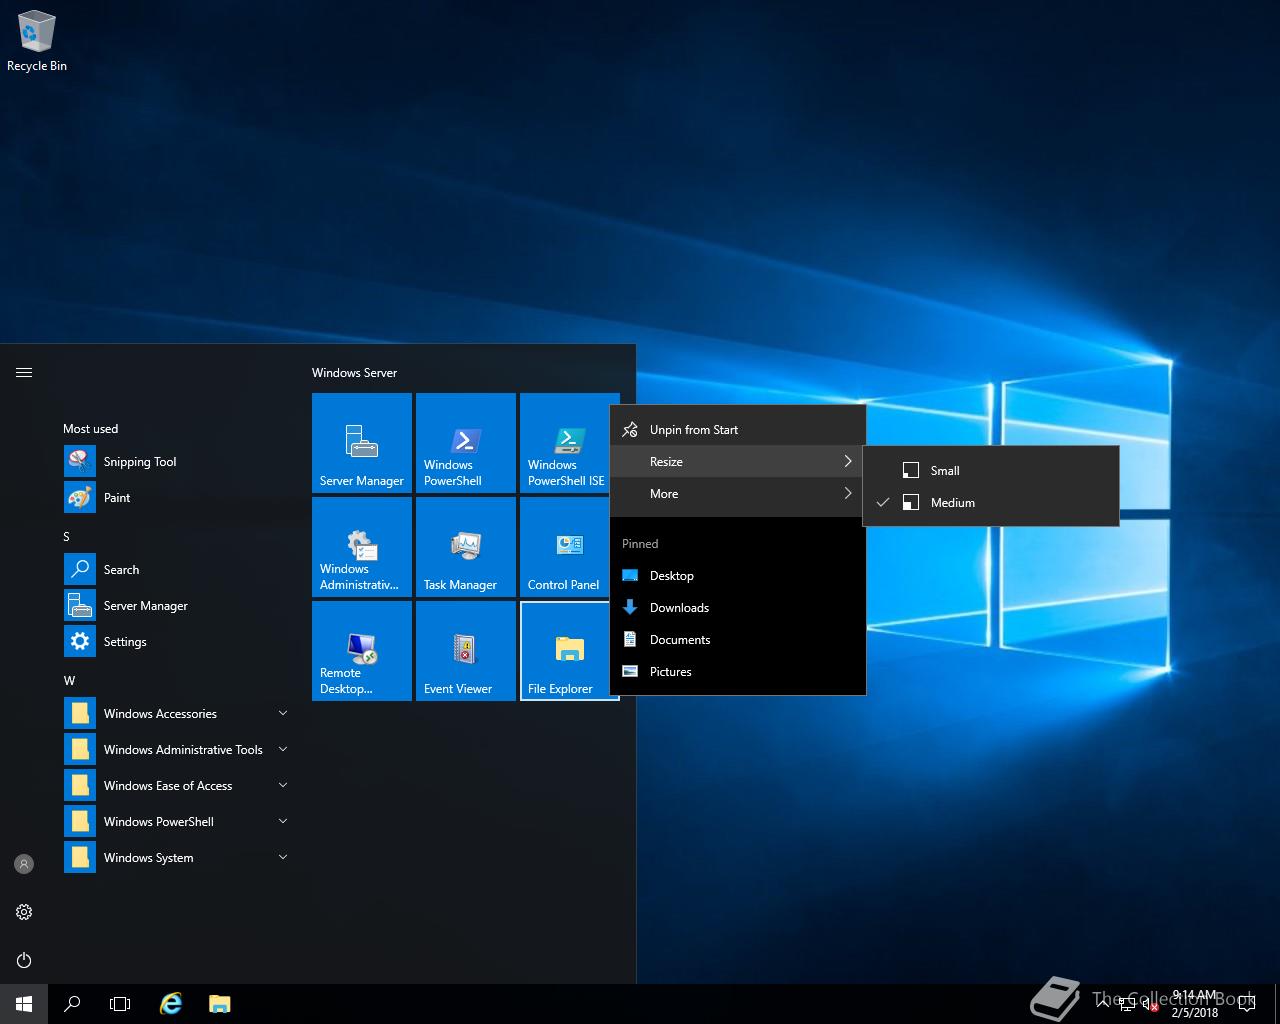Click the Windows Server tile group title
Screen dimensions: 1280x1024
point(354,372)
